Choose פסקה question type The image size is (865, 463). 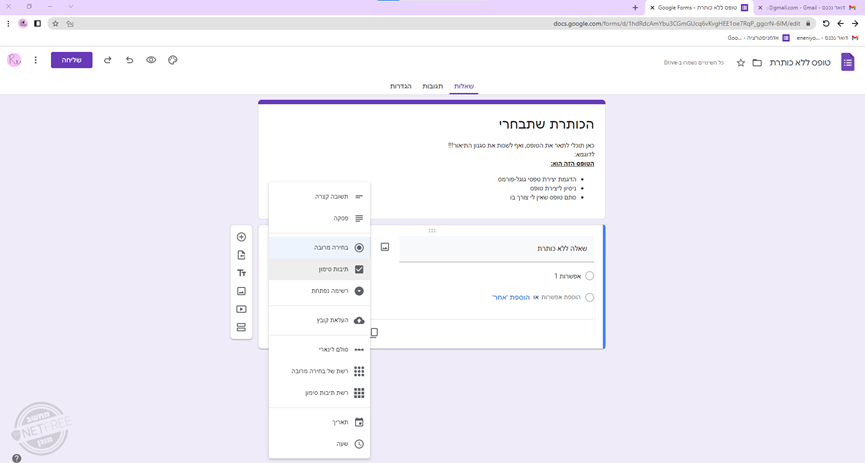click(x=319, y=219)
